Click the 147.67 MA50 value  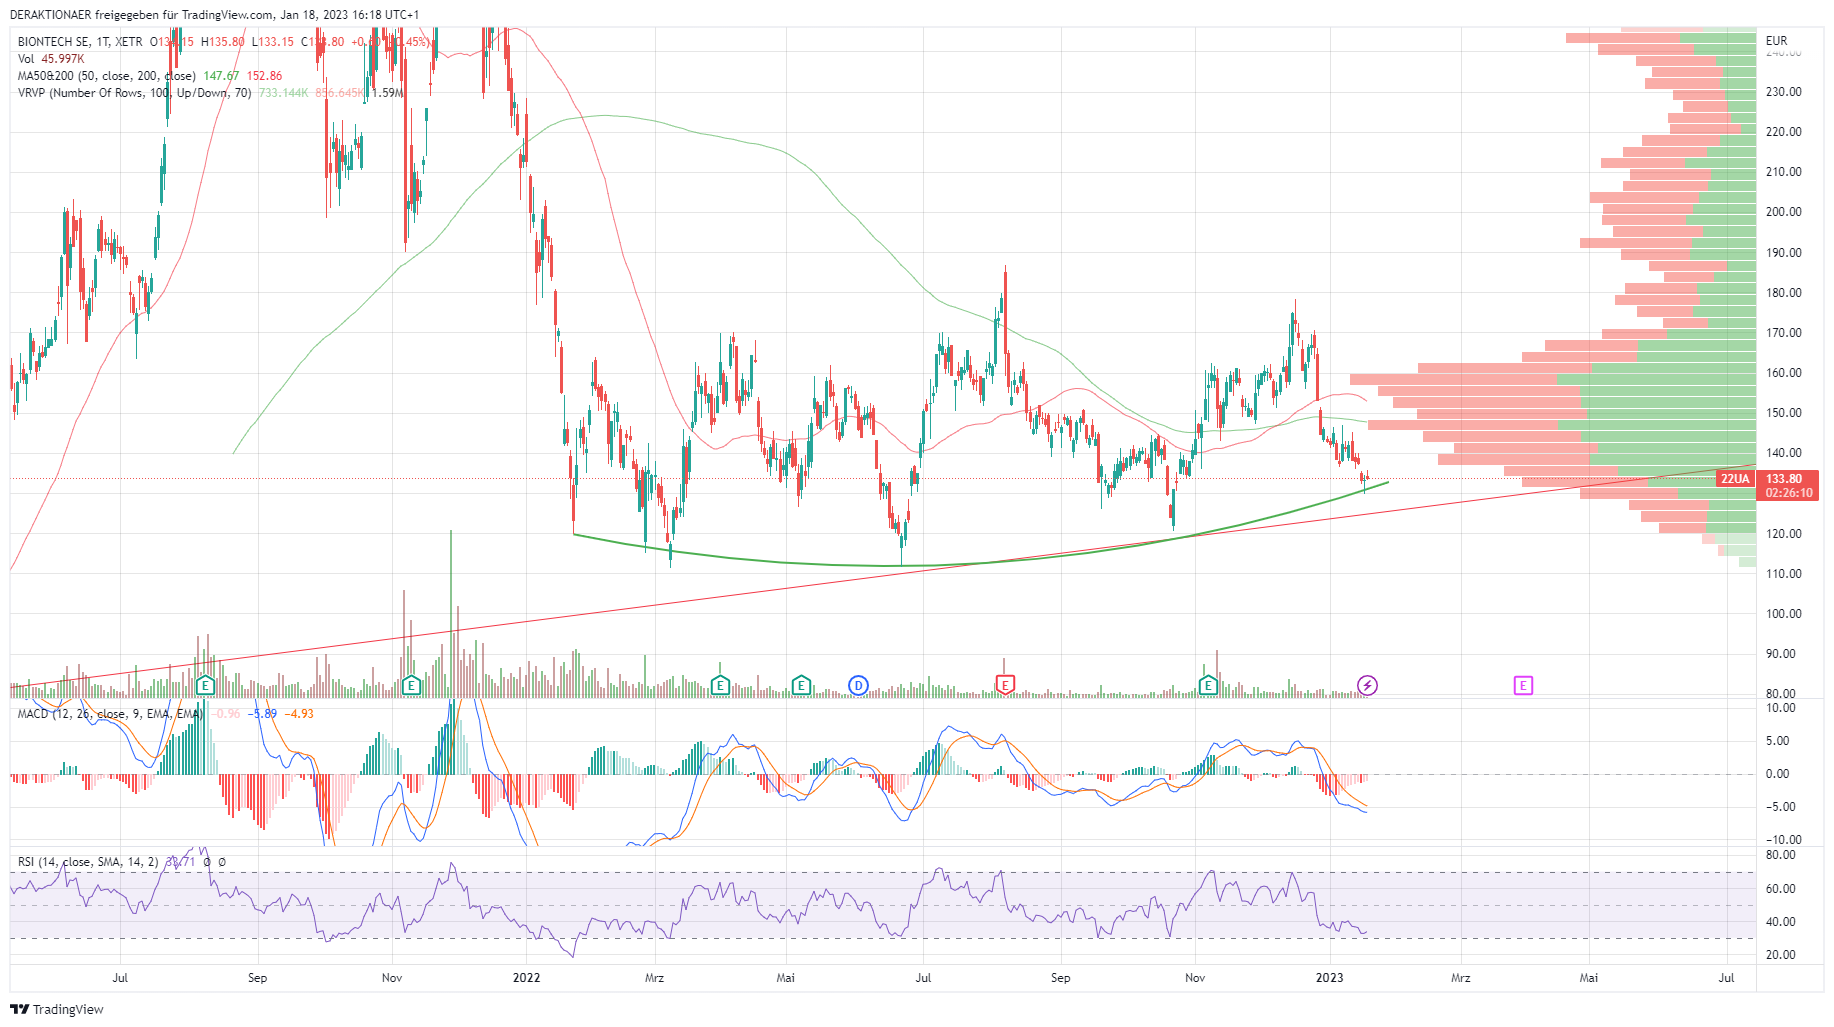(221, 76)
